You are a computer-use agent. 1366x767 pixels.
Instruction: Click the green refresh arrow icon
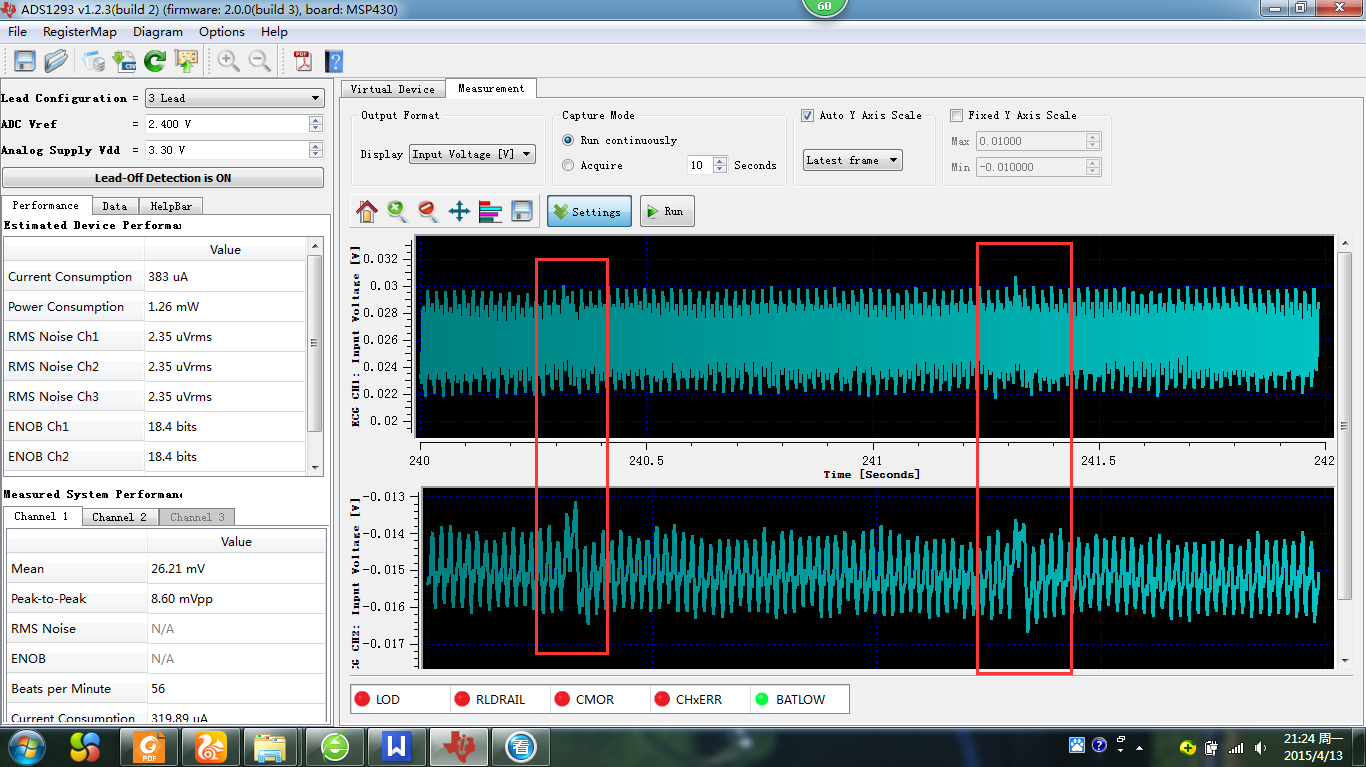coord(155,61)
